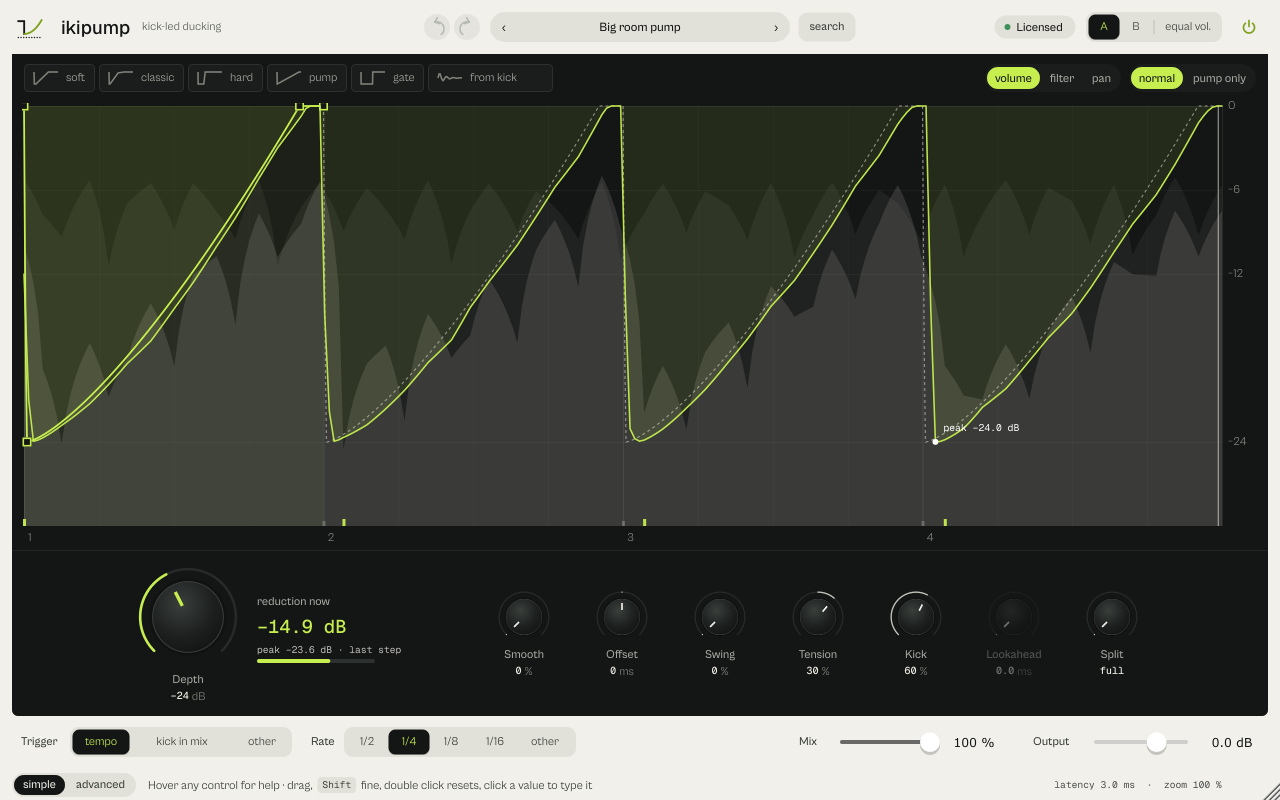The image size is (1280, 800).
Task: Click the Offset knob
Action: (x=622, y=617)
